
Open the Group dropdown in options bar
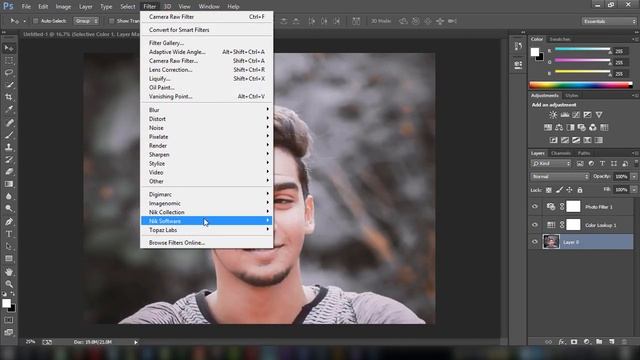coord(86,21)
